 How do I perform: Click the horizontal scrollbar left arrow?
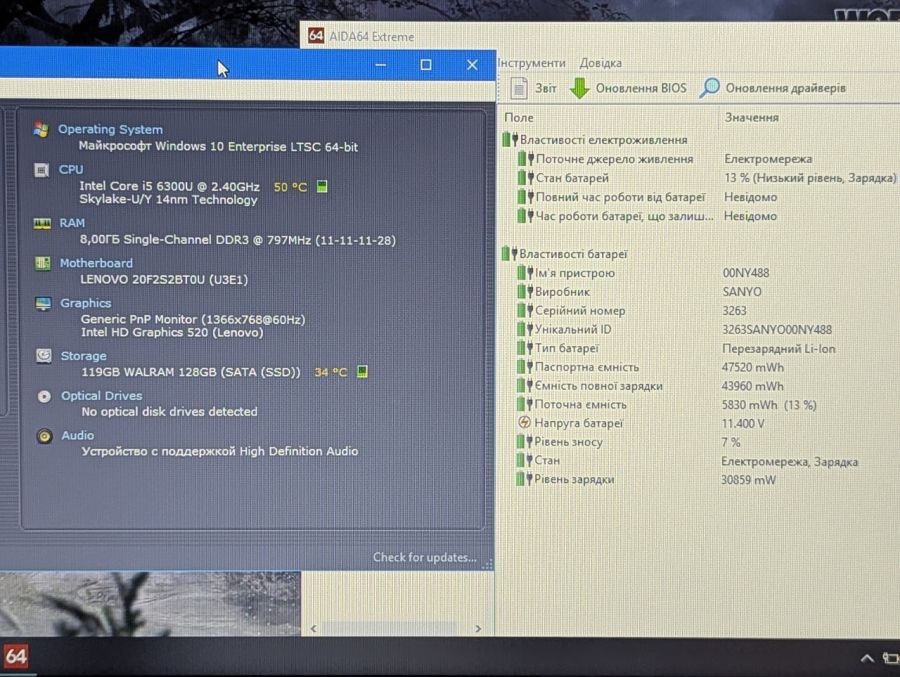coord(313,629)
